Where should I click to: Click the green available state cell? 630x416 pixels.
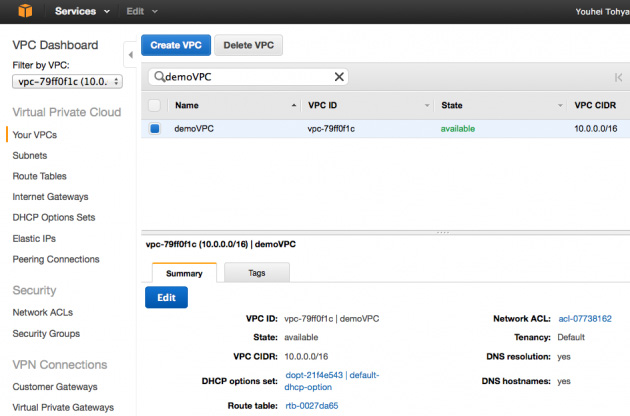pos(458,129)
